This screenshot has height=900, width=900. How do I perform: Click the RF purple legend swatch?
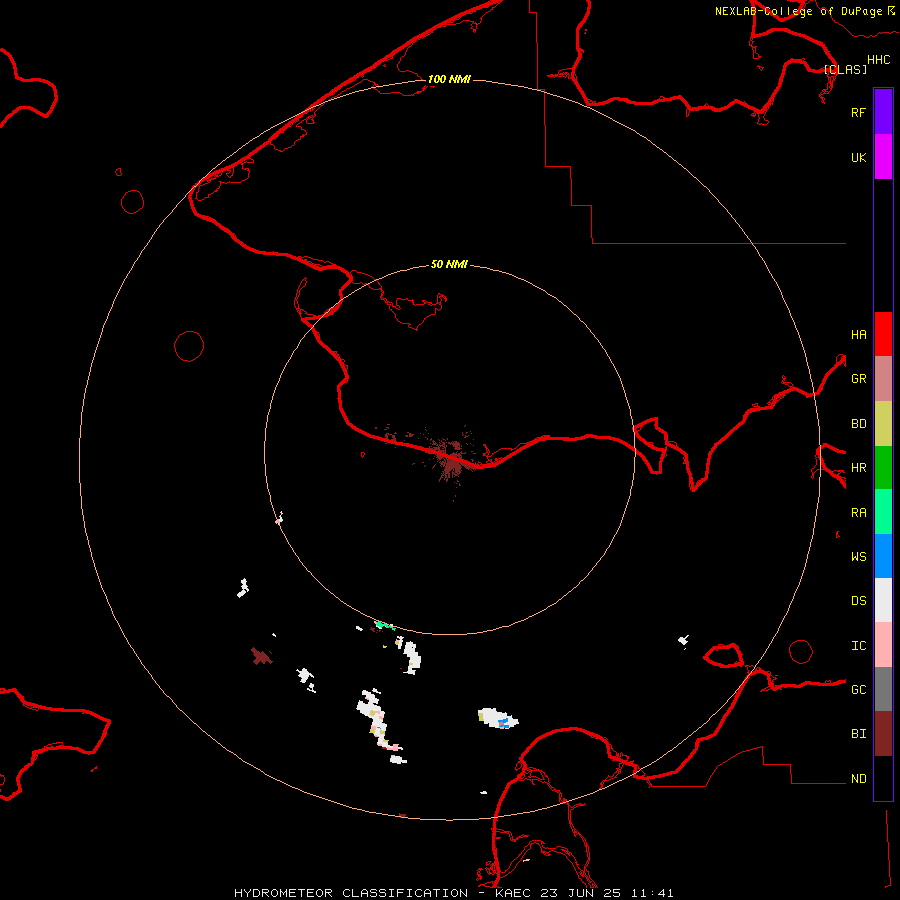(883, 112)
